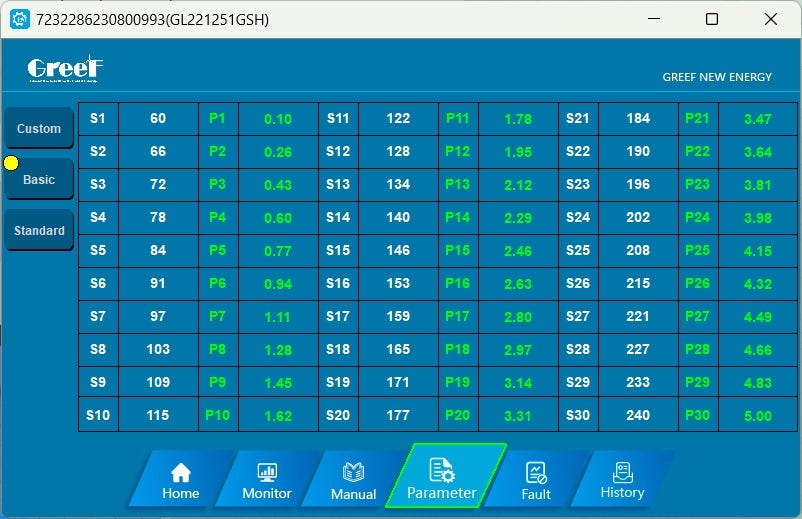
Task: Click the S30 value cell showing 240
Action: 638,415
